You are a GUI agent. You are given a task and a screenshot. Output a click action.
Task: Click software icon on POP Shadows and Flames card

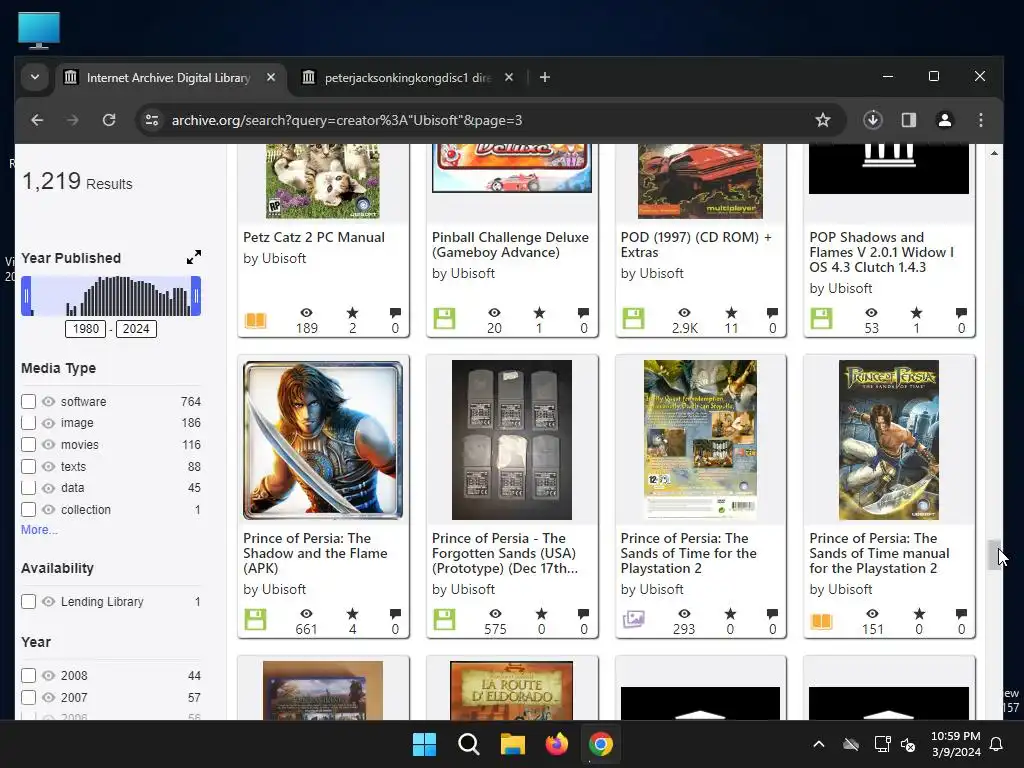pos(821,319)
